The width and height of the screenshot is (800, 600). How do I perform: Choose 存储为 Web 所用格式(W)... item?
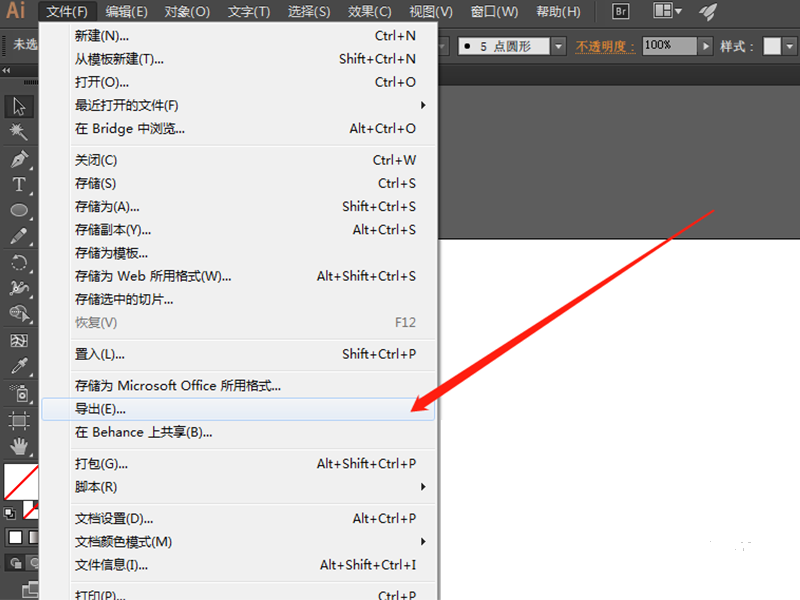[x=238, y=276]
